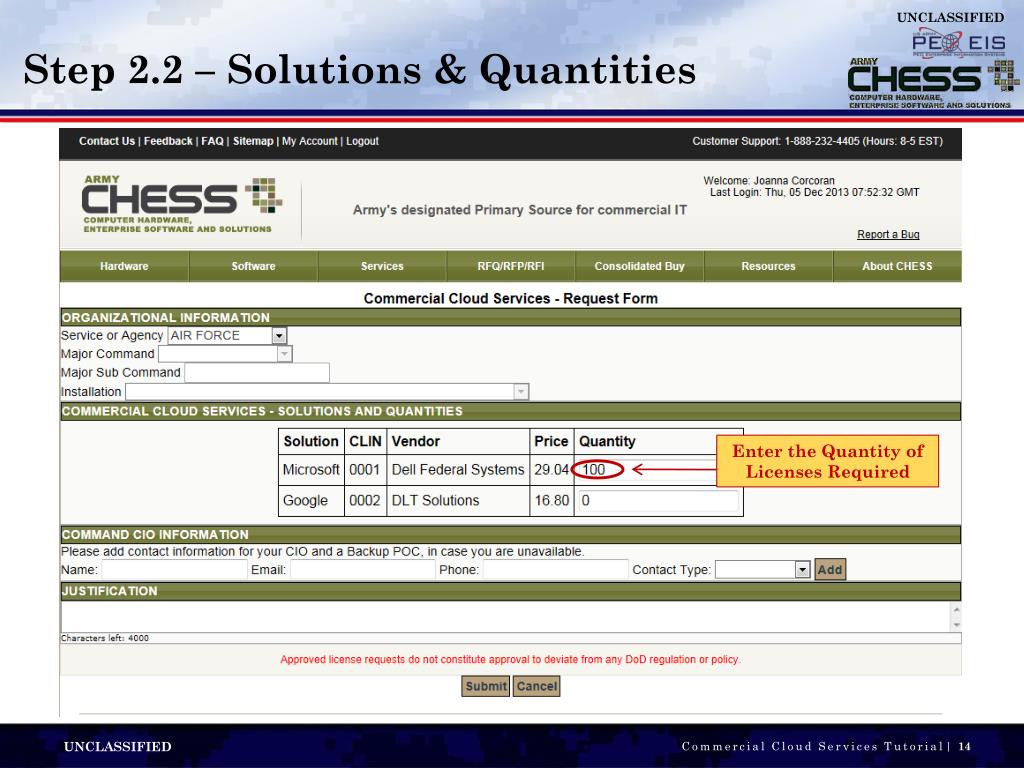Screen dimensions: 1024x768
Task: Open the Contact Us link
Action: [x=106, y=141]
